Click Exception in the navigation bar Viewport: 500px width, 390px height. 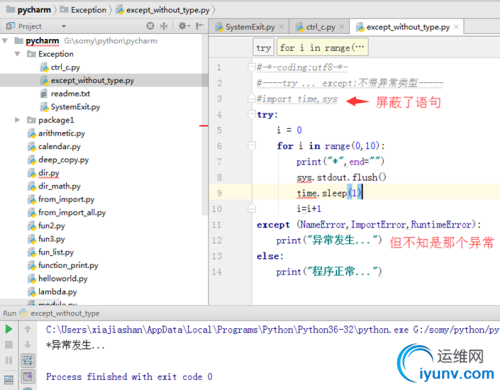(x=83, y=10)
